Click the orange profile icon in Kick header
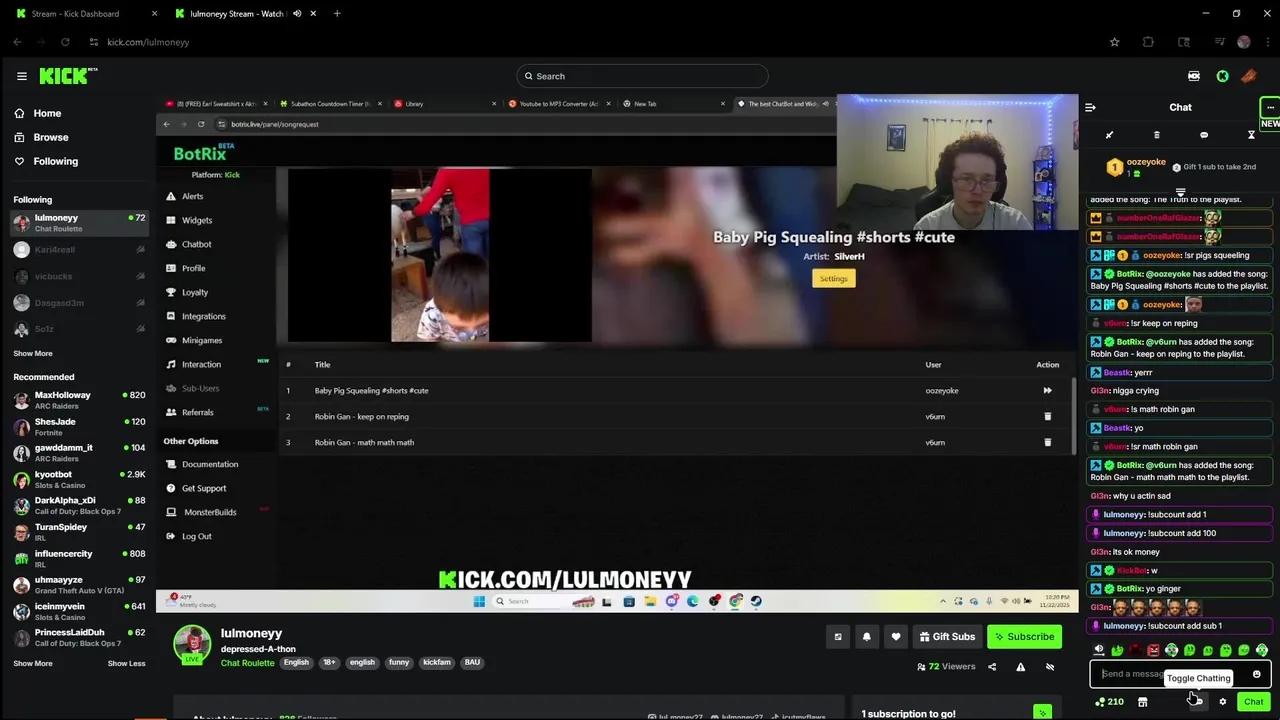 tap(1249, 76)
